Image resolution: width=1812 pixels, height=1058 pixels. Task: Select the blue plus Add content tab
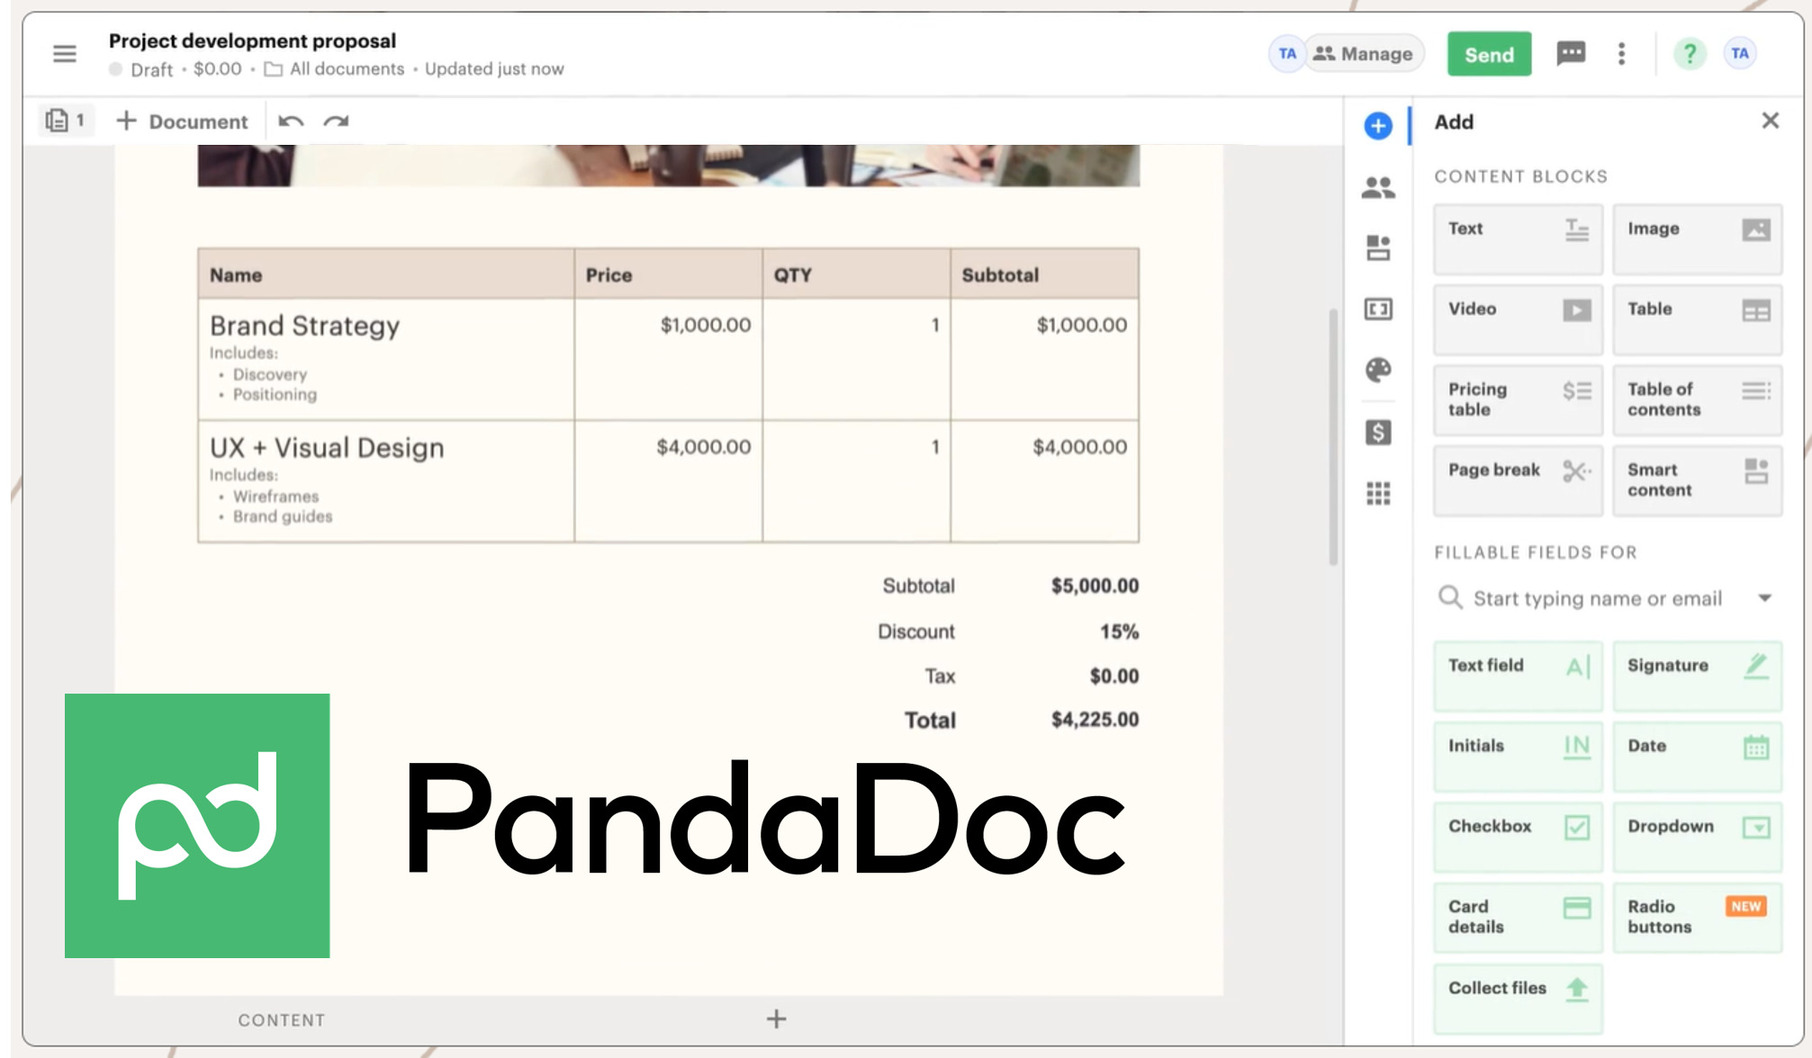(x=1378, y=126)
